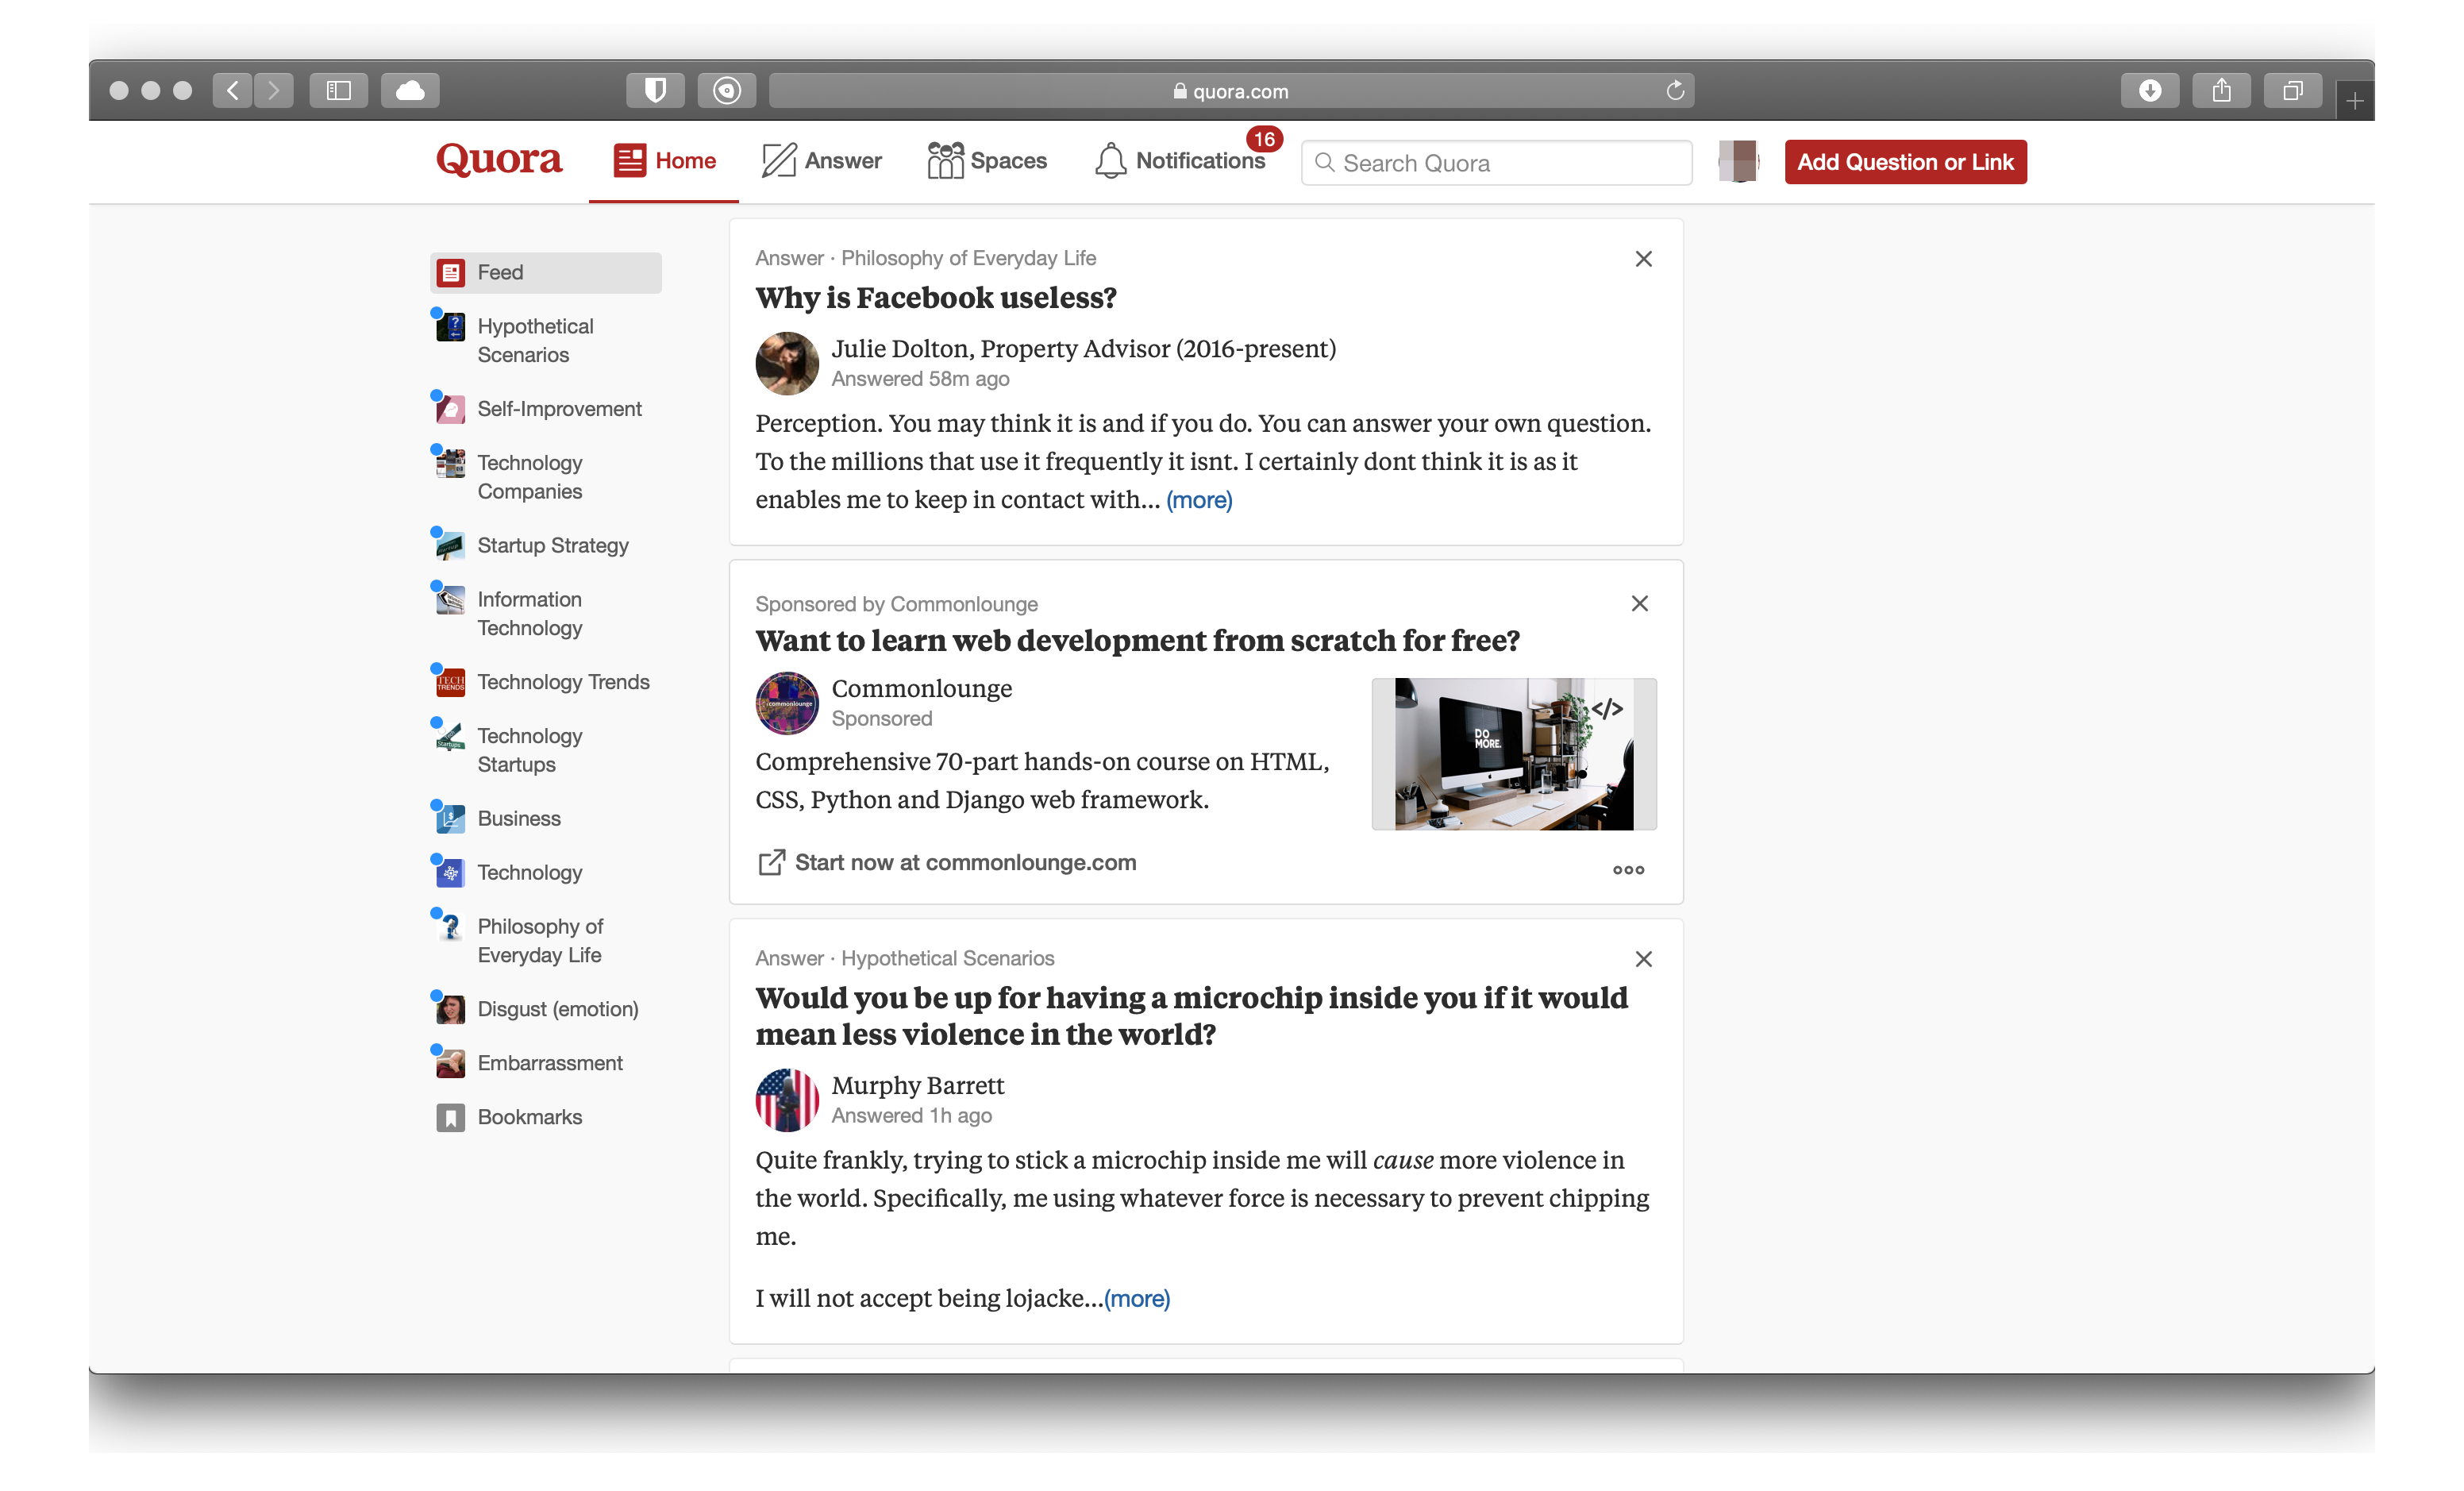
Task: Click Murphy Barrett's name
Action: tap(917, 1085)
